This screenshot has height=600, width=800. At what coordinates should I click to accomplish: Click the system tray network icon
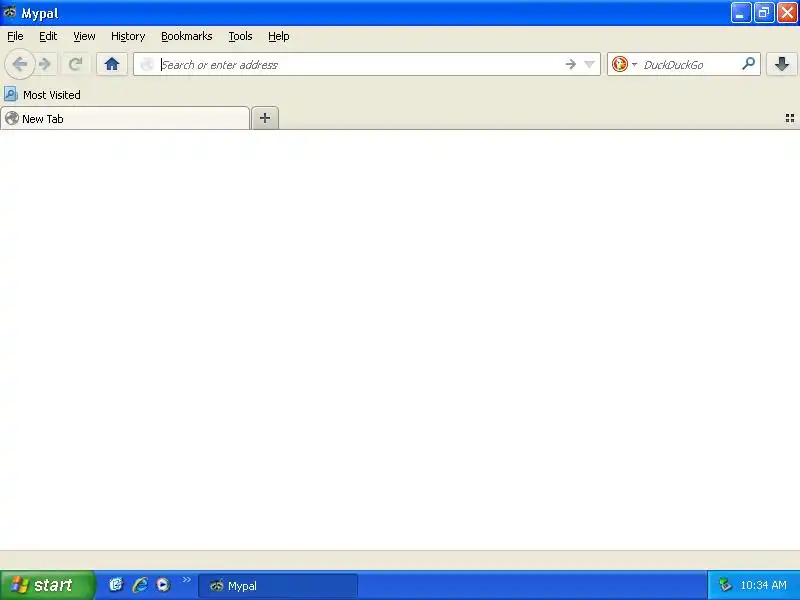[724, 585]
